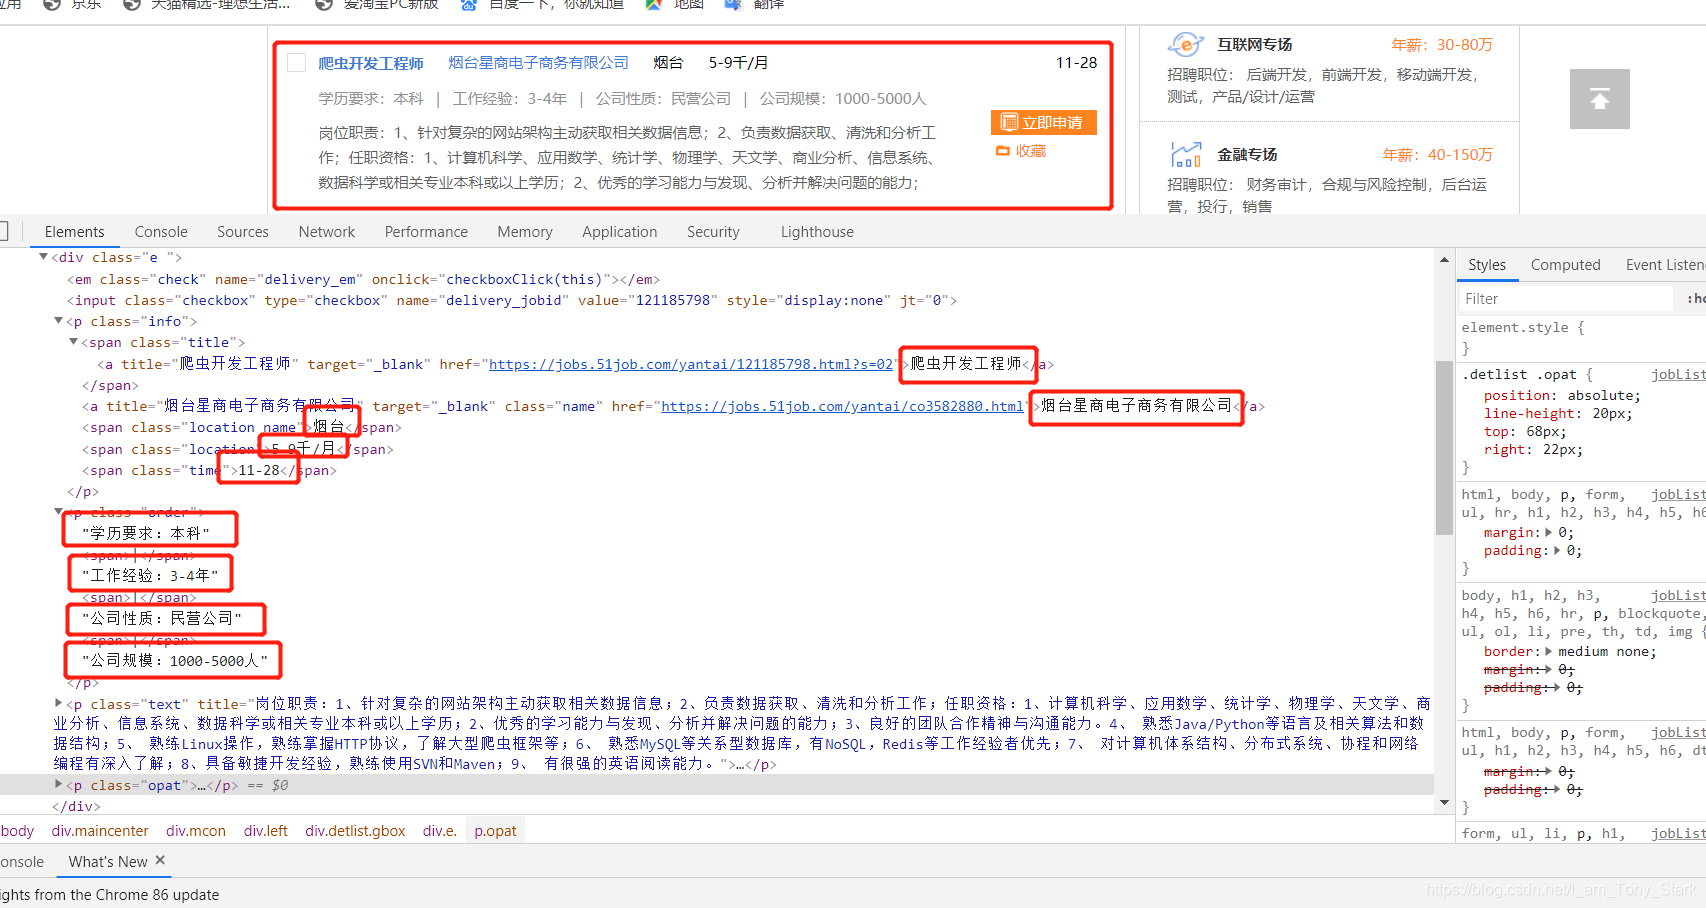Collapse the span class="title" node
1706x908 pixels.
click(x=73, y=342)
